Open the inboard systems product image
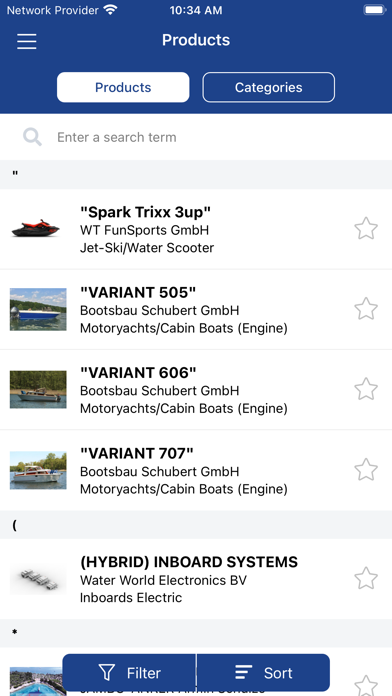 pos(38,578)
